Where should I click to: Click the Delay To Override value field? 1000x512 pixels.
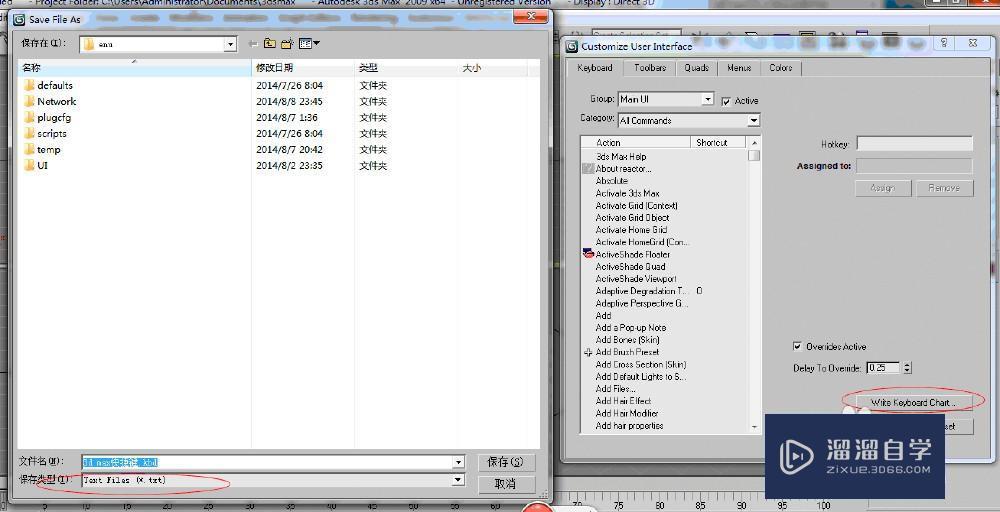coord(883,368)
